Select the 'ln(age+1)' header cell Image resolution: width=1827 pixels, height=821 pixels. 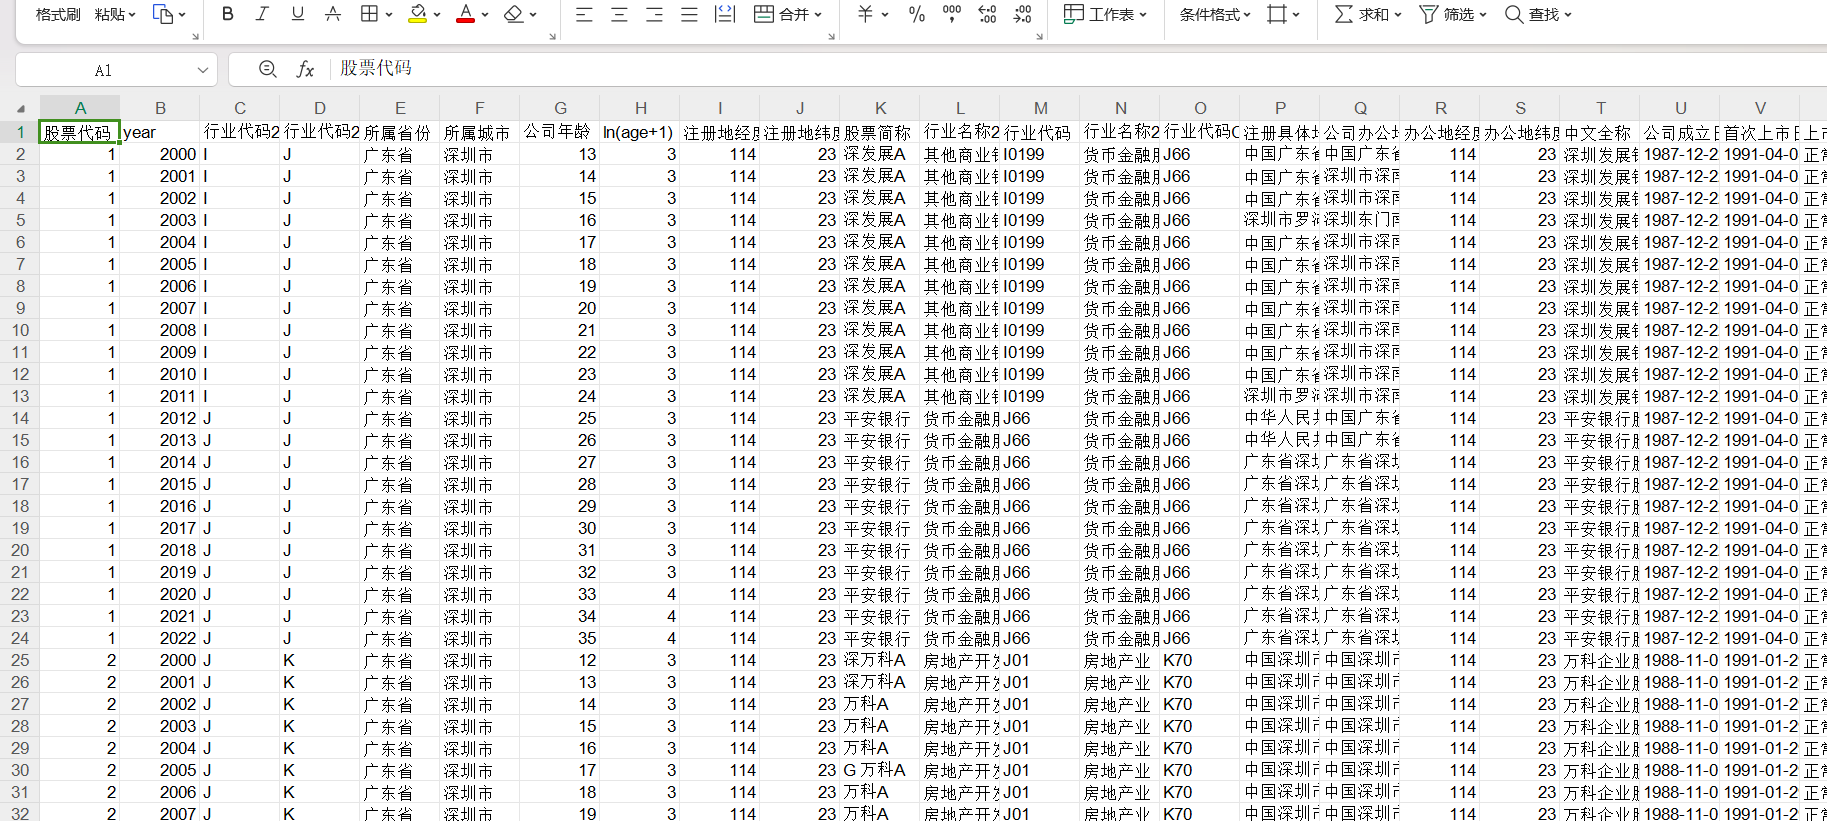[640, 132]
